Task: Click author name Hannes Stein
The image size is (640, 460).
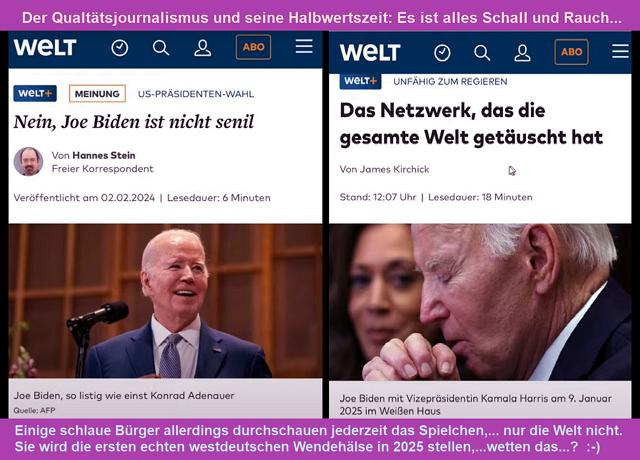Action: 104,156
